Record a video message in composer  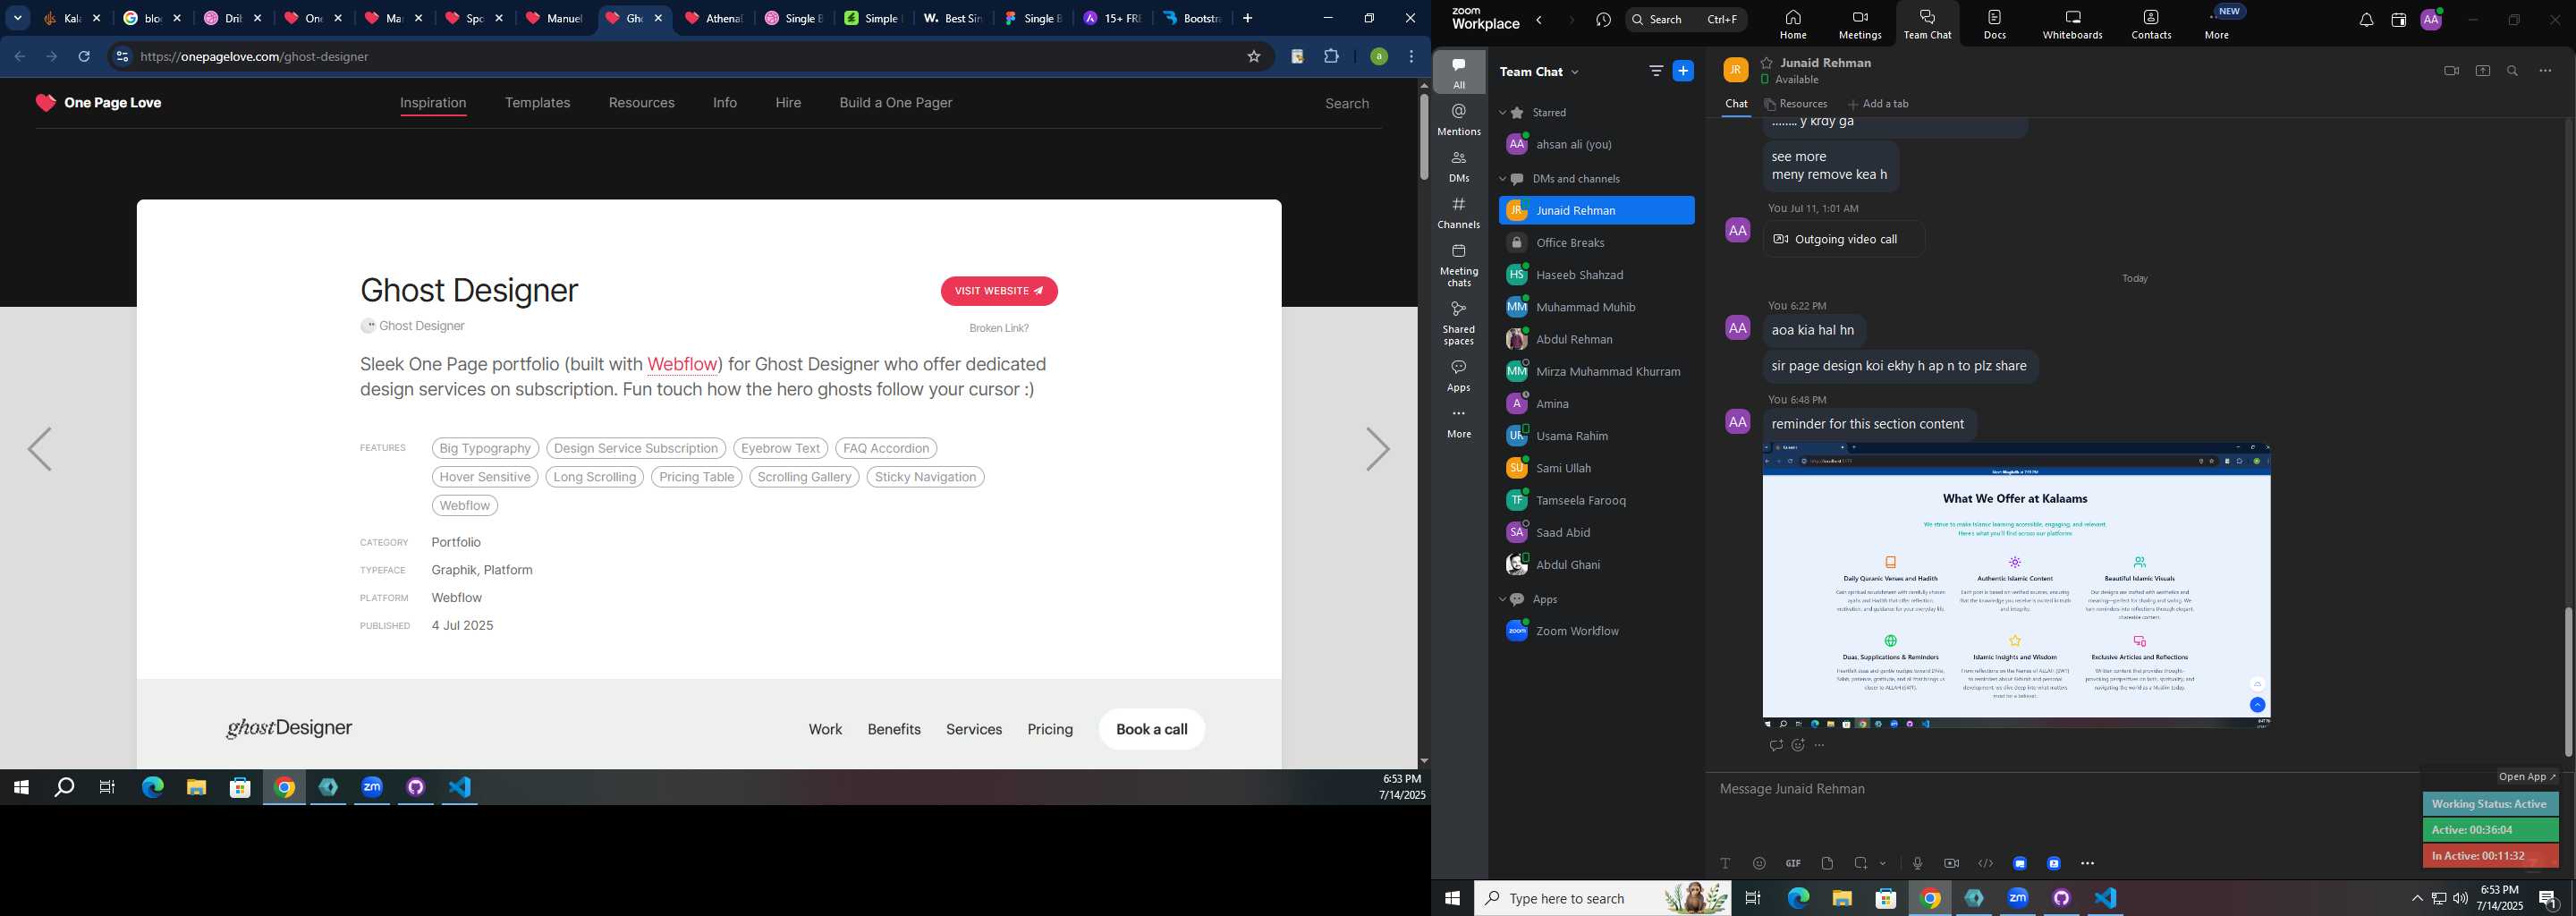tap(1951, 863)
